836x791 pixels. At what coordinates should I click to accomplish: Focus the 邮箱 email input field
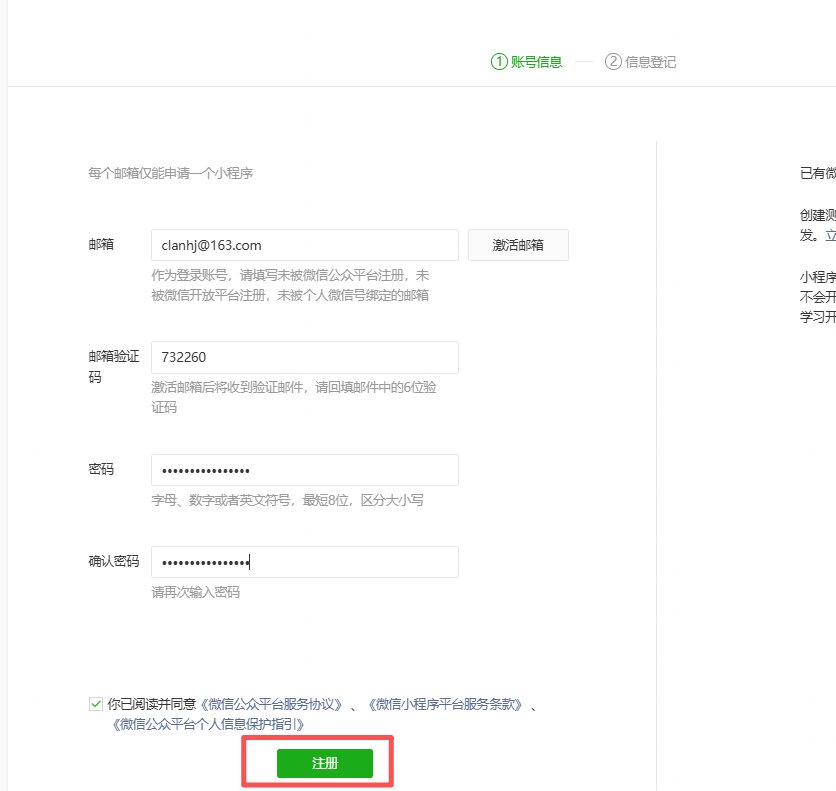(304, 245)
